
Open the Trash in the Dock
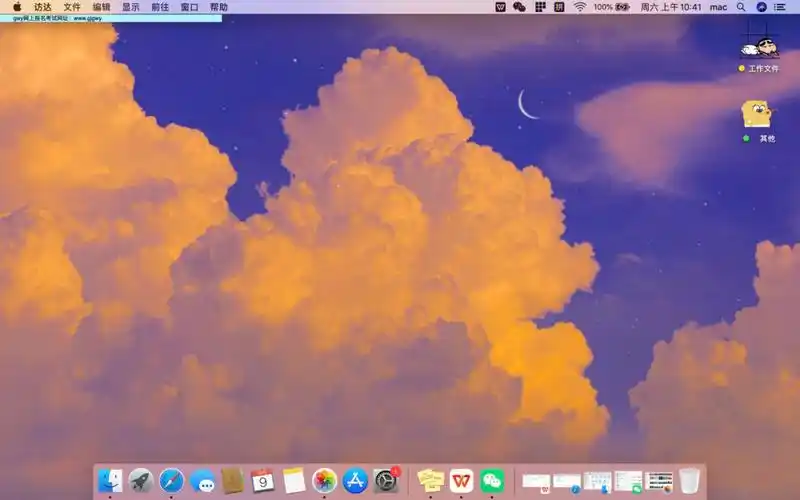click(689, 481)
